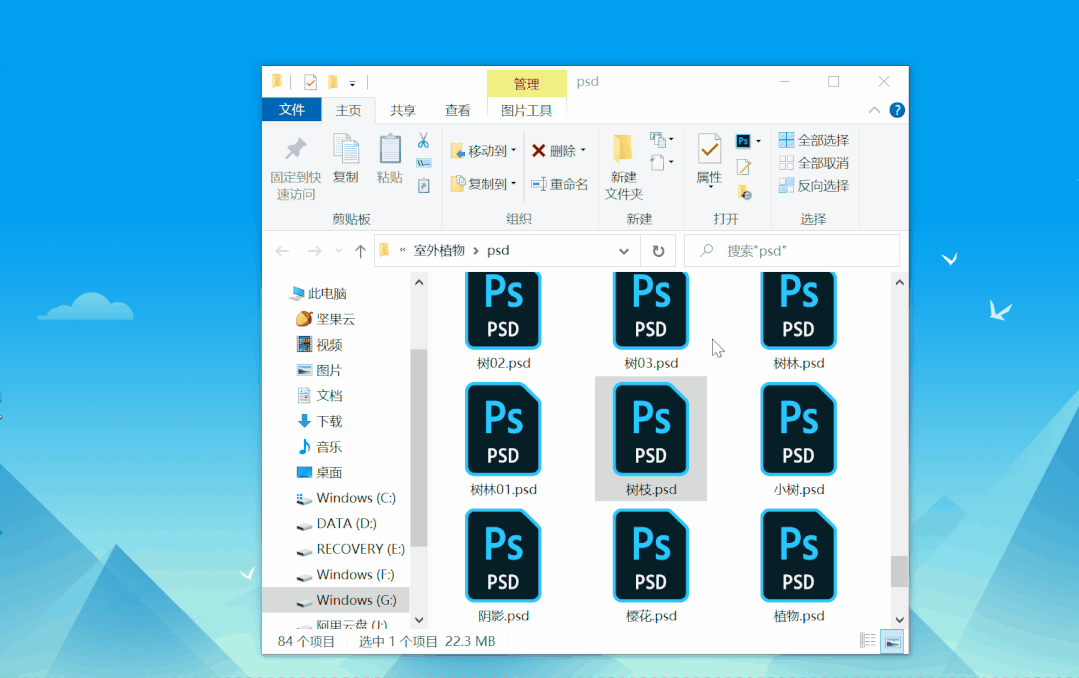Focus the 搜索"psd" search box
Viewport: 1079px width, 678px height.
tap(791, 251)
